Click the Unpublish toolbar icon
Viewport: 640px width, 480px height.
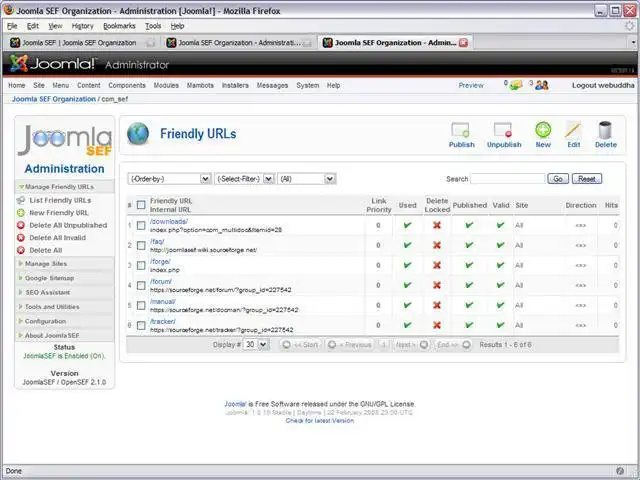503,131
